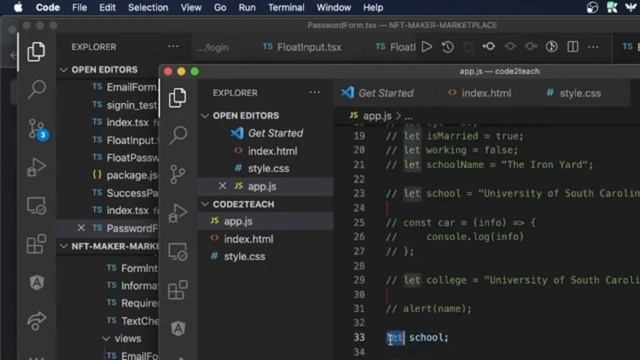Open the Terminal menu
This screenshot has width=640, height=360.
pyautogui.click(x=286, y=7)
